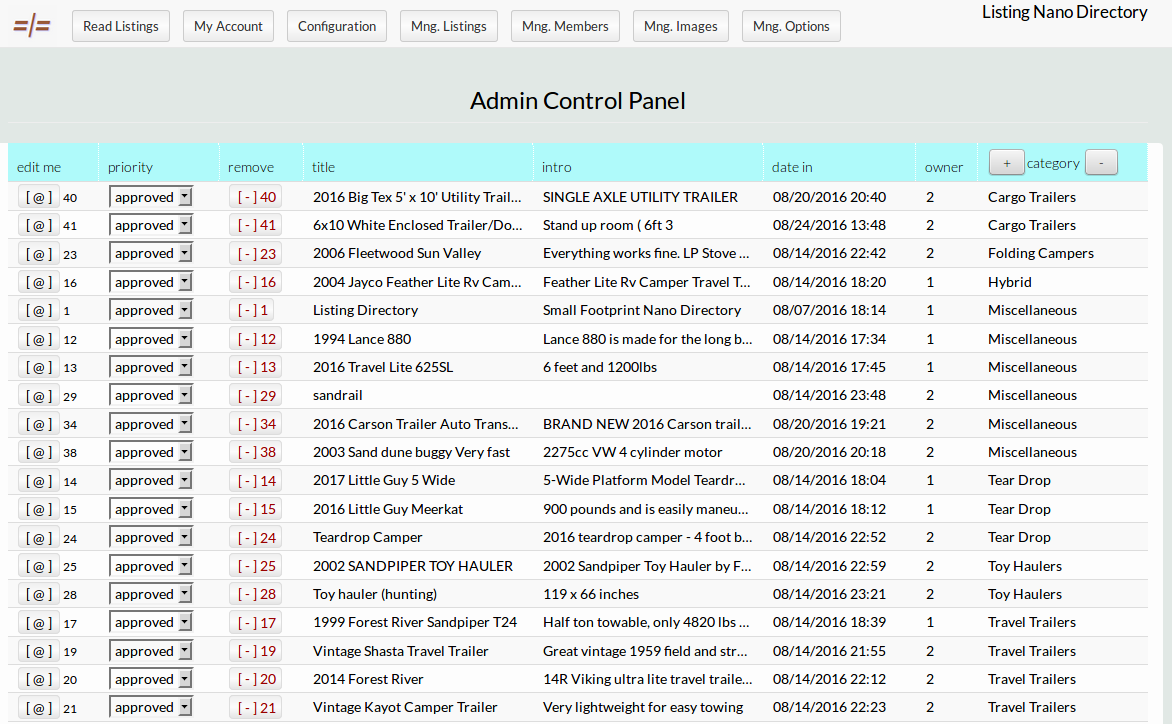The image size is (1172, 724).
Task: Click the - button in the category header
Action: pos(1101,162)
